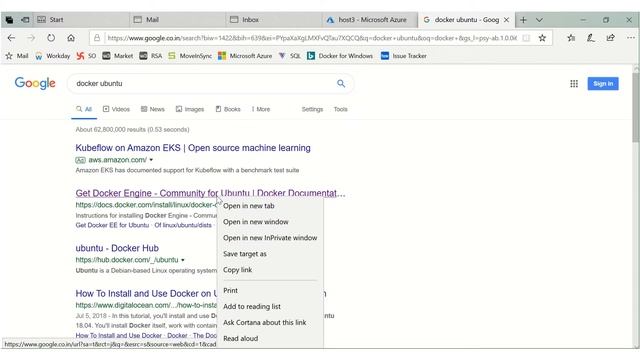Click the forward navigation arrow
Screen dimensions: 640x360
click(31, 38)
